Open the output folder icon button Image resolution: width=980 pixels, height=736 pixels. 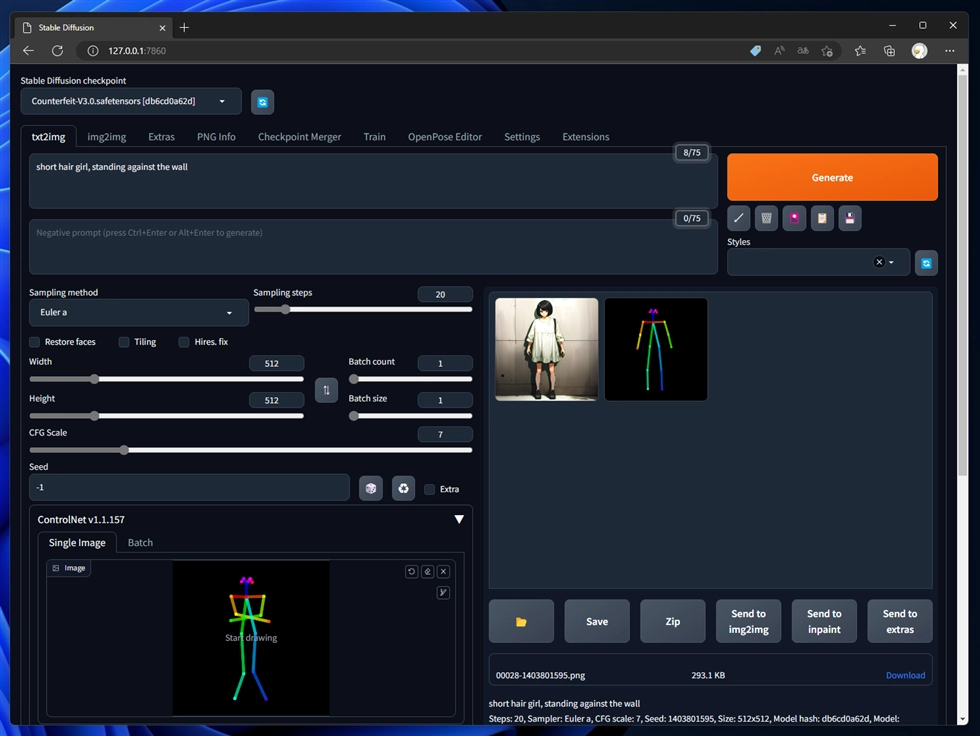pos(521,621)
